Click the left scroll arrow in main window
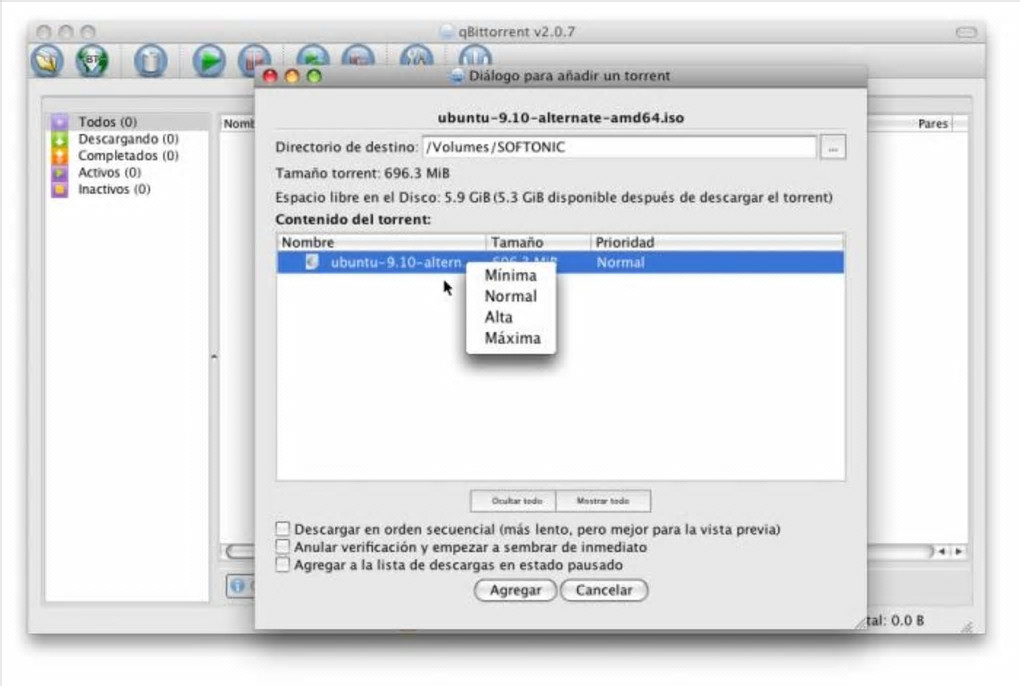1020x686 pixels. (x=941, y=551)
